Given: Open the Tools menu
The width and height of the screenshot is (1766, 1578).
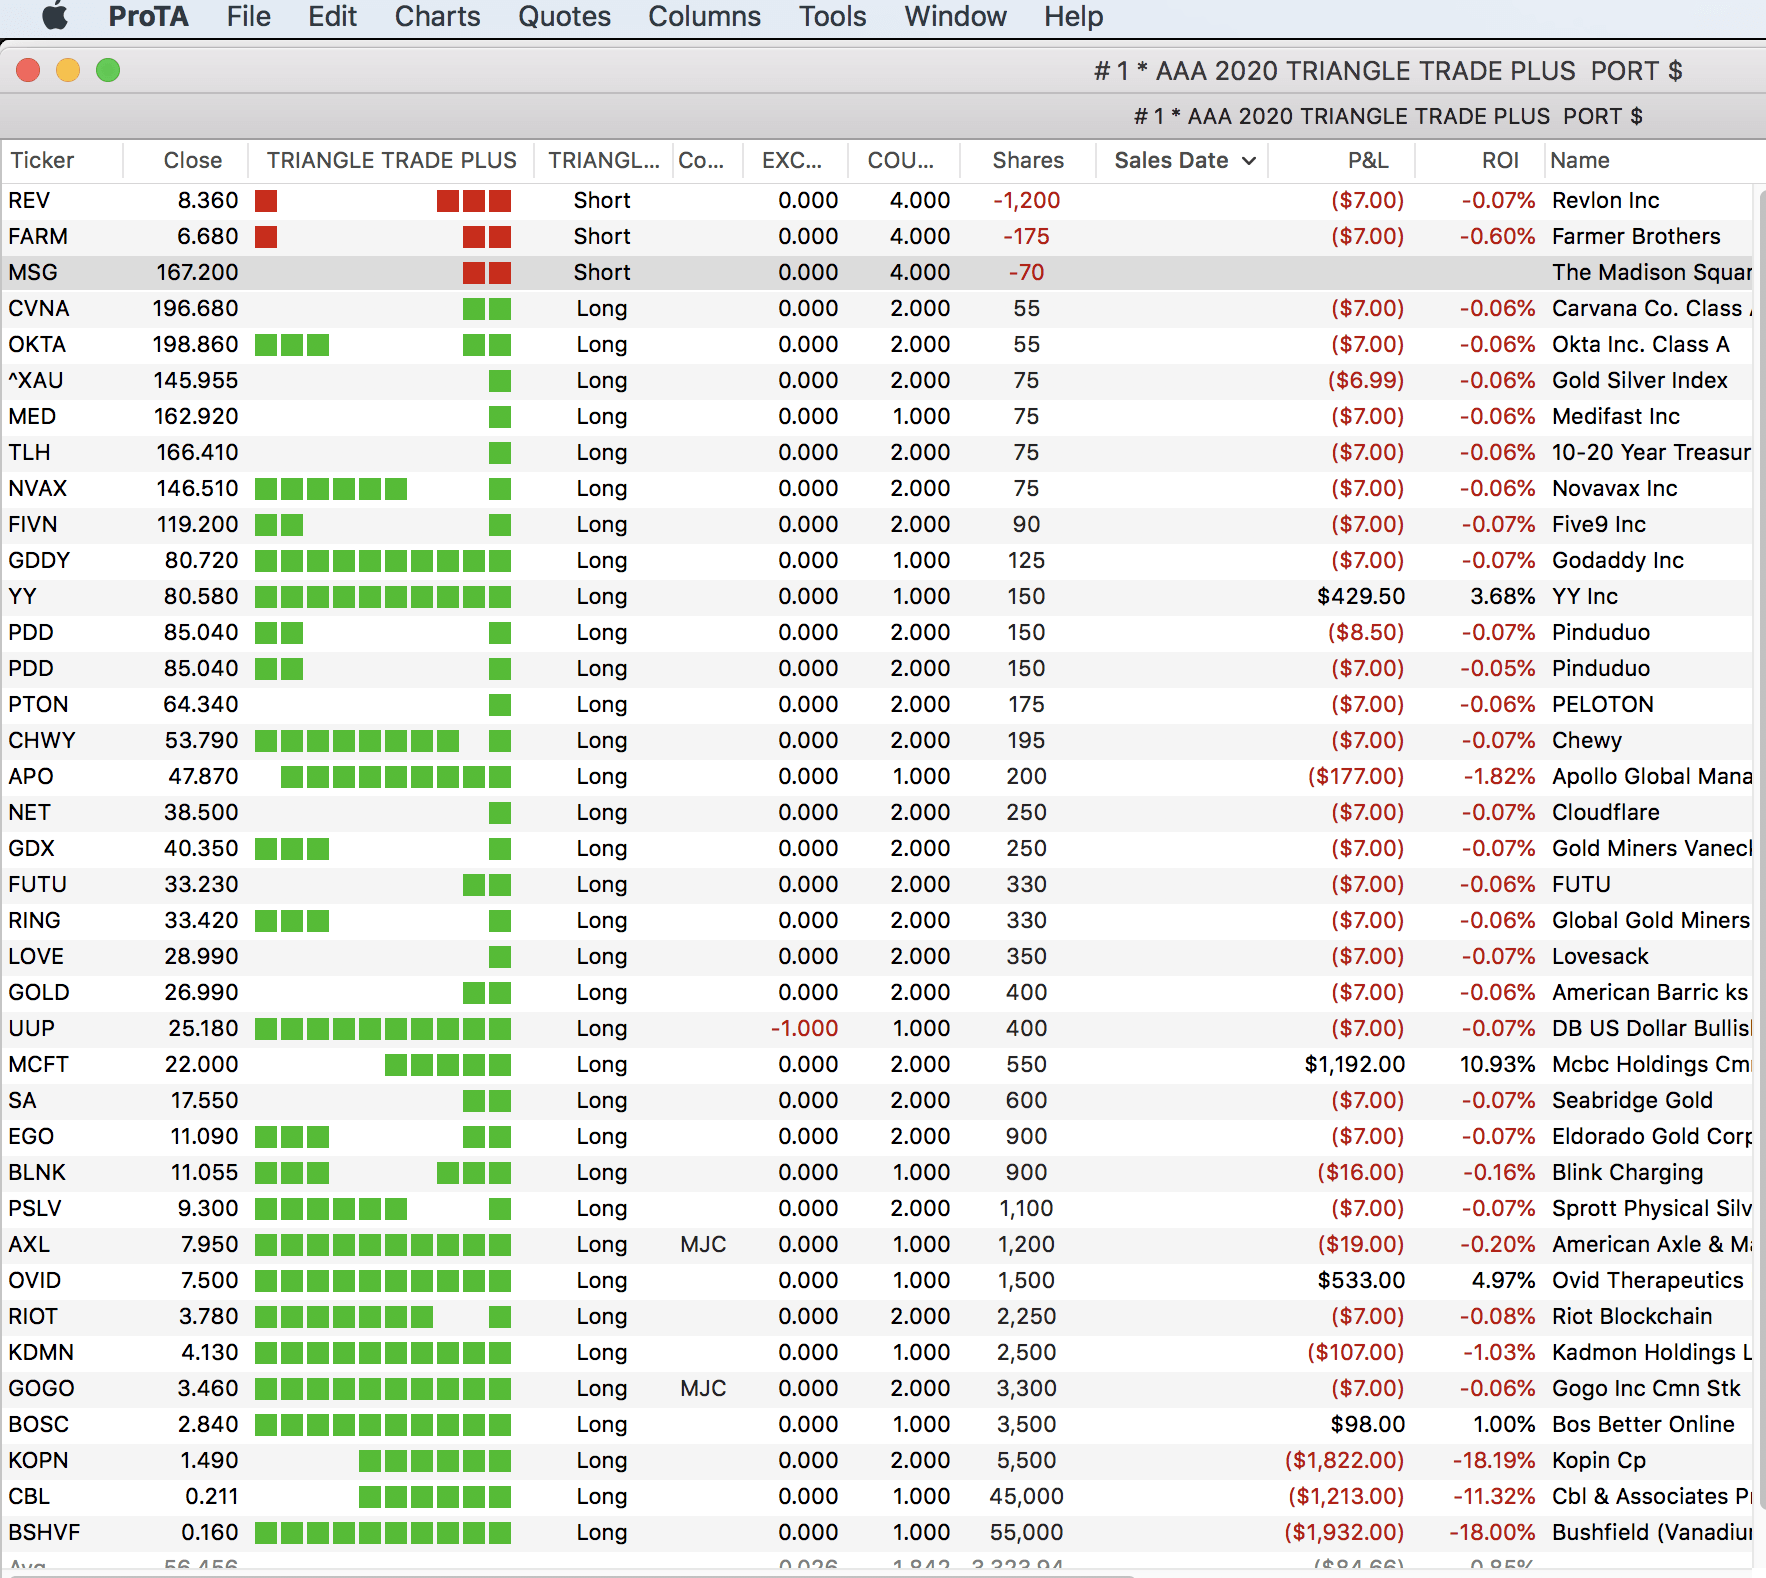Looking at the screenshot, I should (832, 16).
